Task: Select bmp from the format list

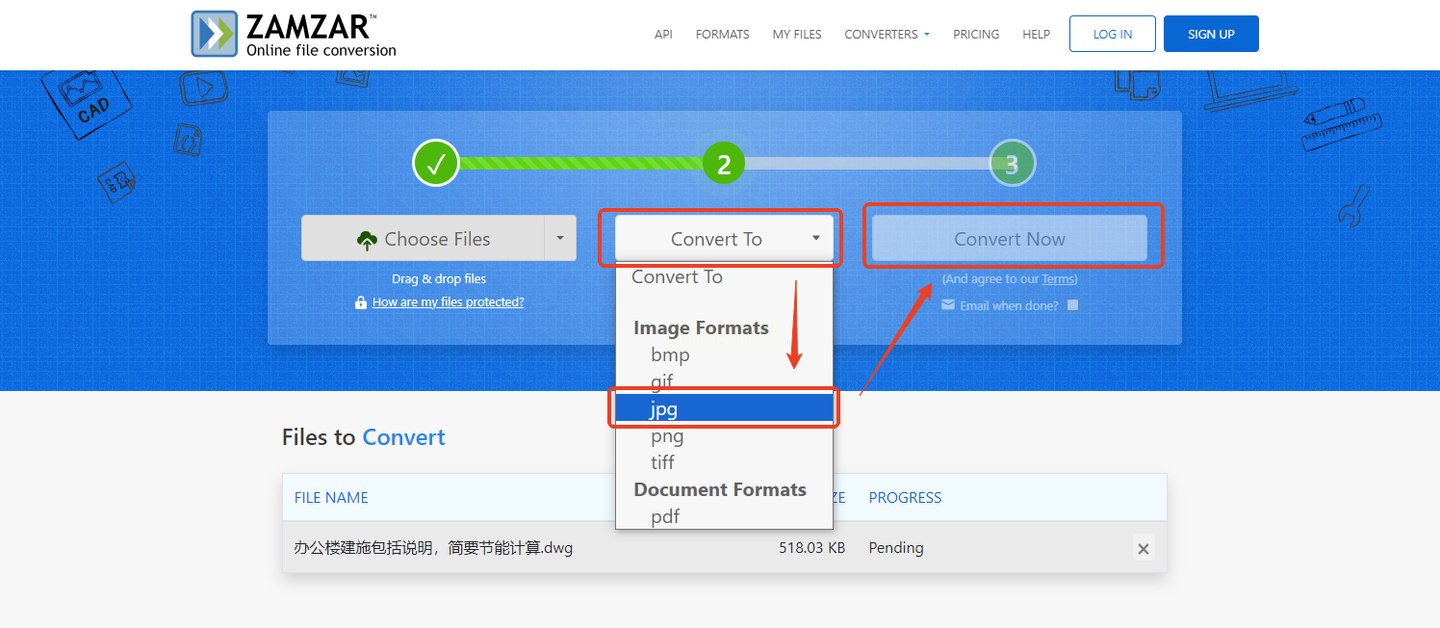Action: (724, 355)
